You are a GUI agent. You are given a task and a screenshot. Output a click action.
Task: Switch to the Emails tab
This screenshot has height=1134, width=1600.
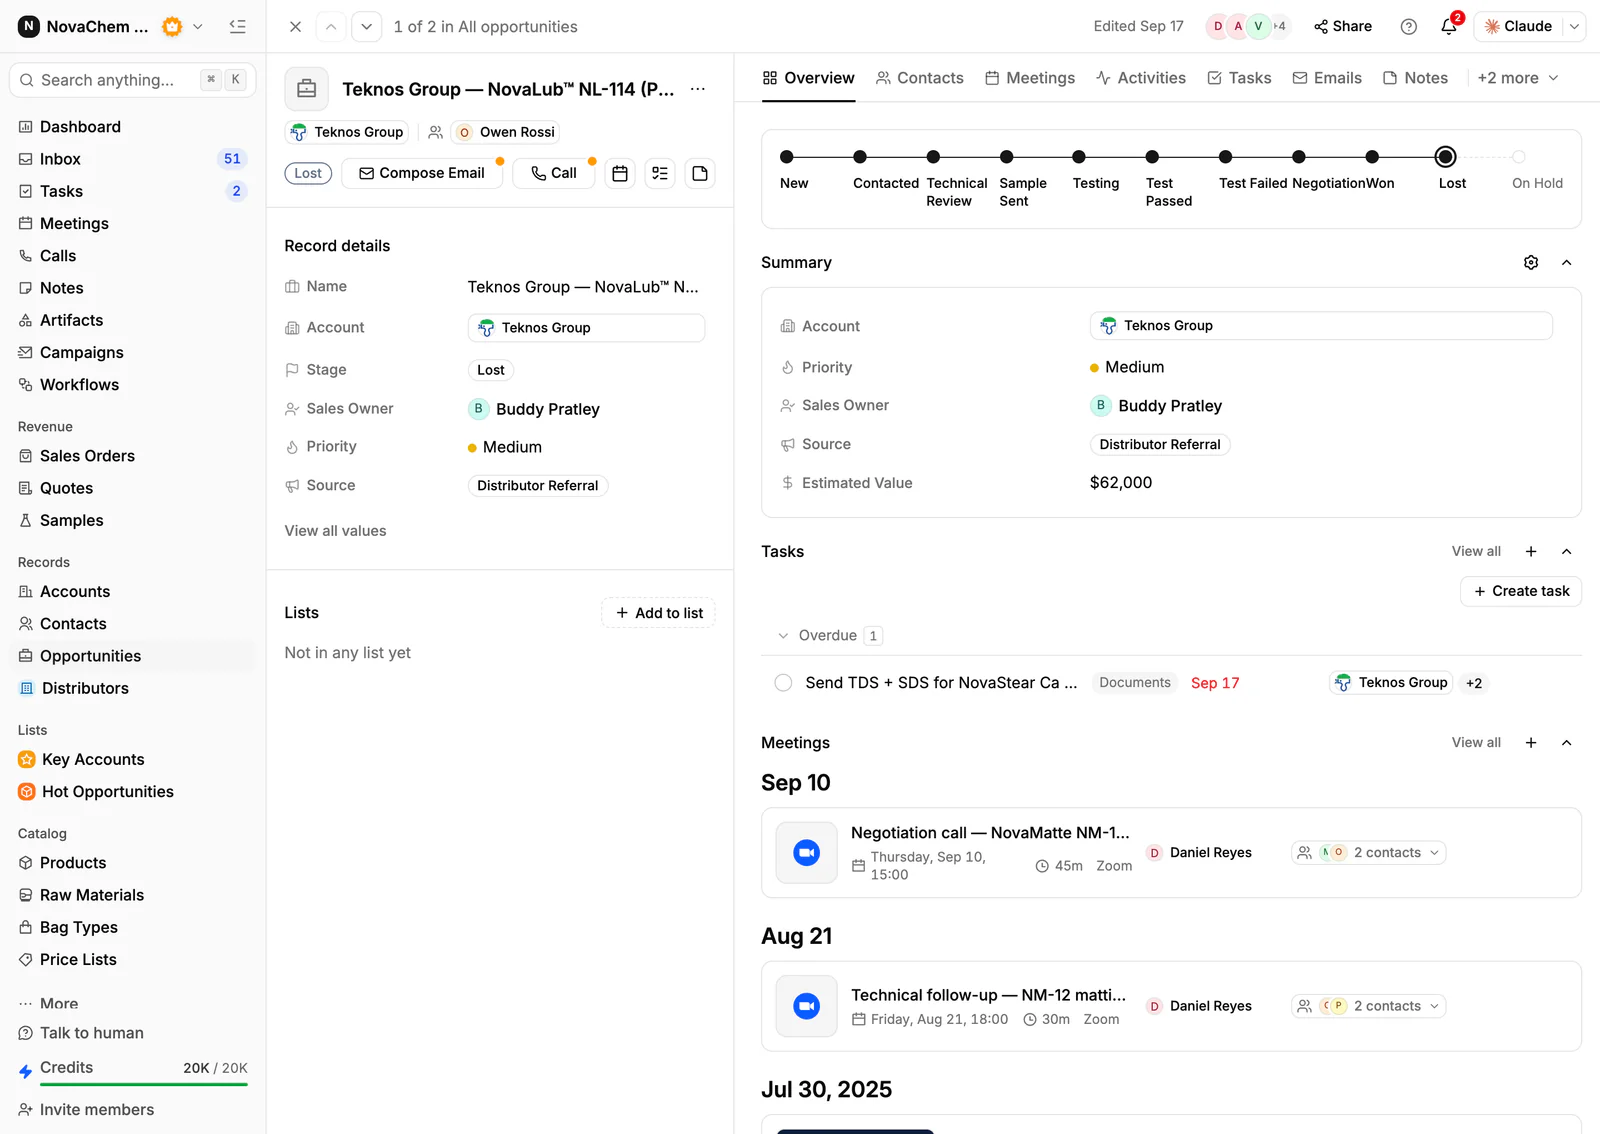click(x=1327, y=78)
